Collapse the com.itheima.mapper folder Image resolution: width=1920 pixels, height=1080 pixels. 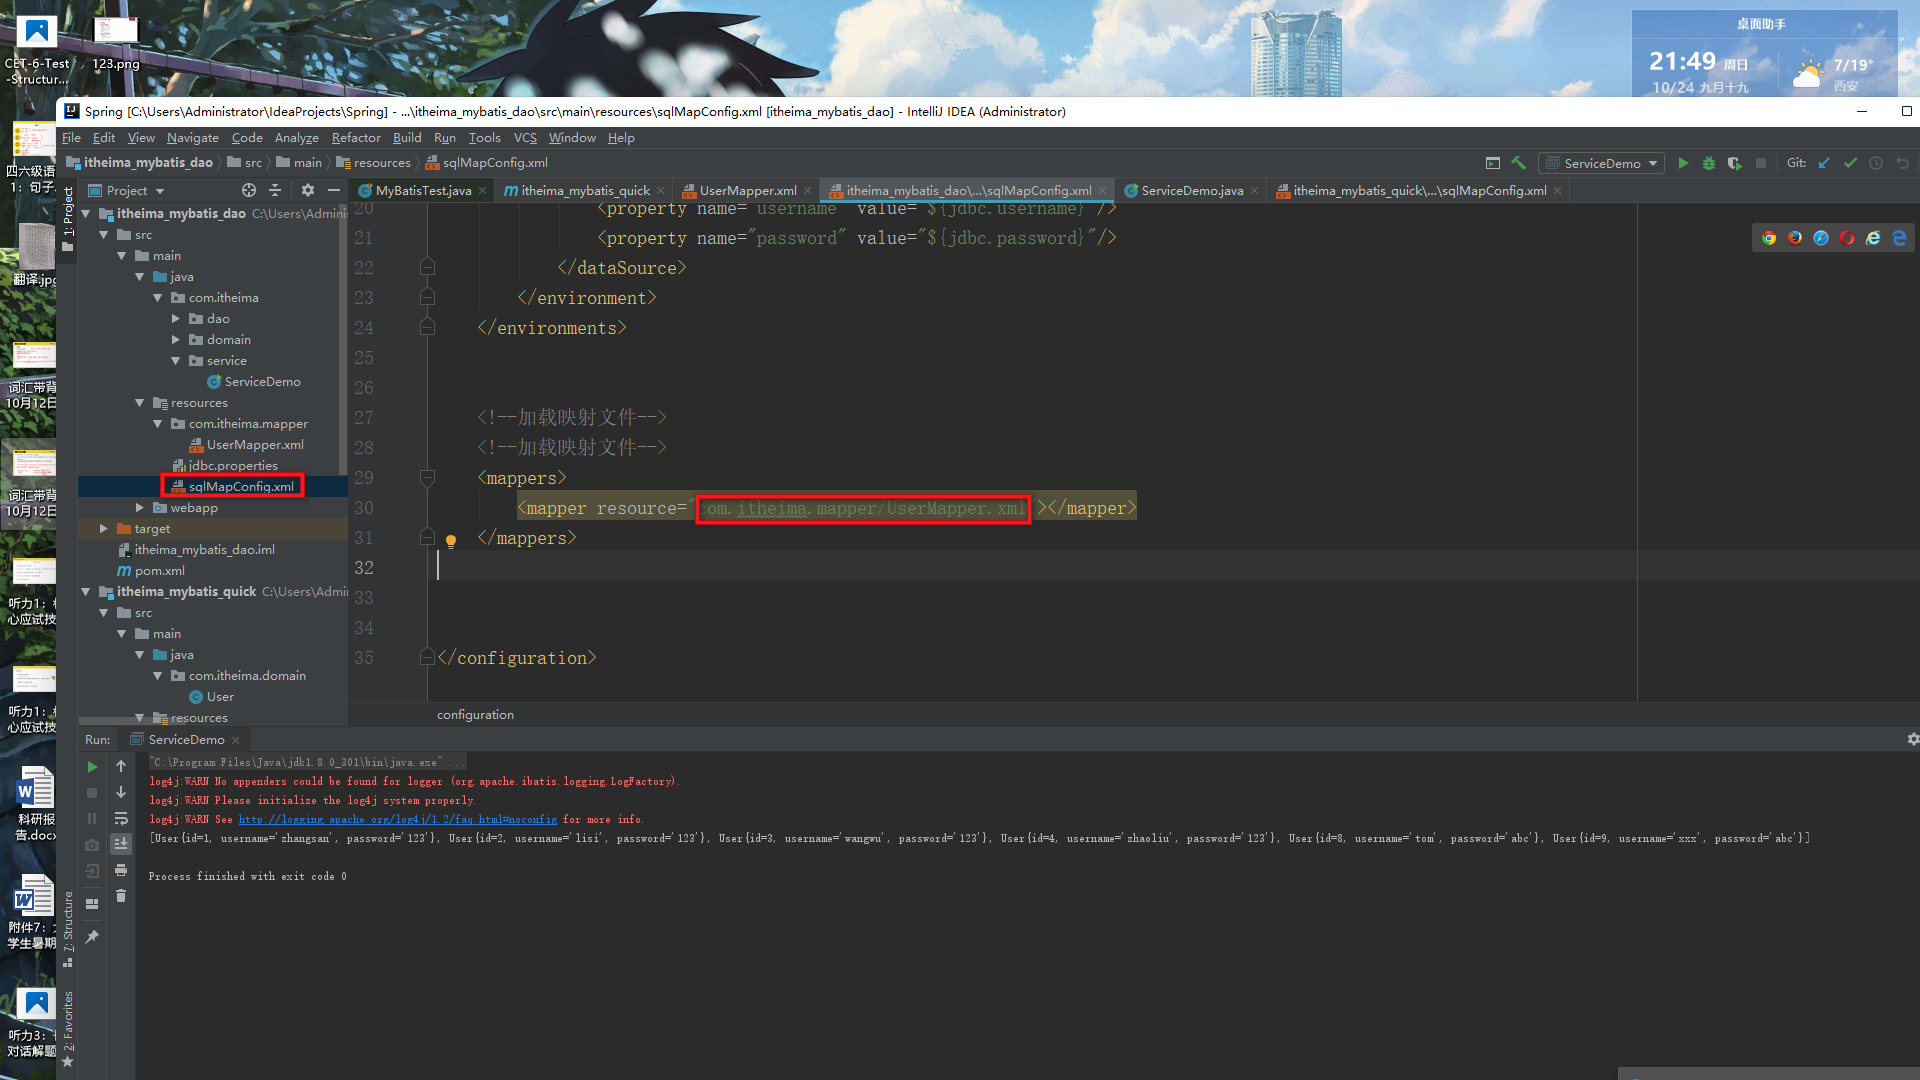pos(158,423)
